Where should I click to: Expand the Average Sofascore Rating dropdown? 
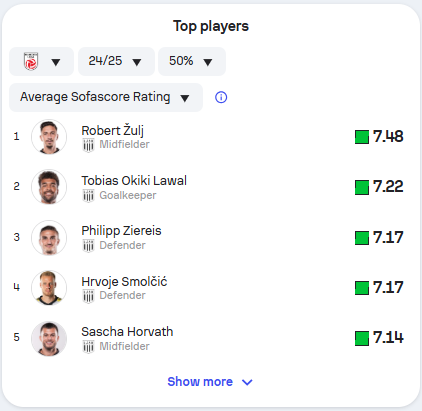(x=106, y=97)
